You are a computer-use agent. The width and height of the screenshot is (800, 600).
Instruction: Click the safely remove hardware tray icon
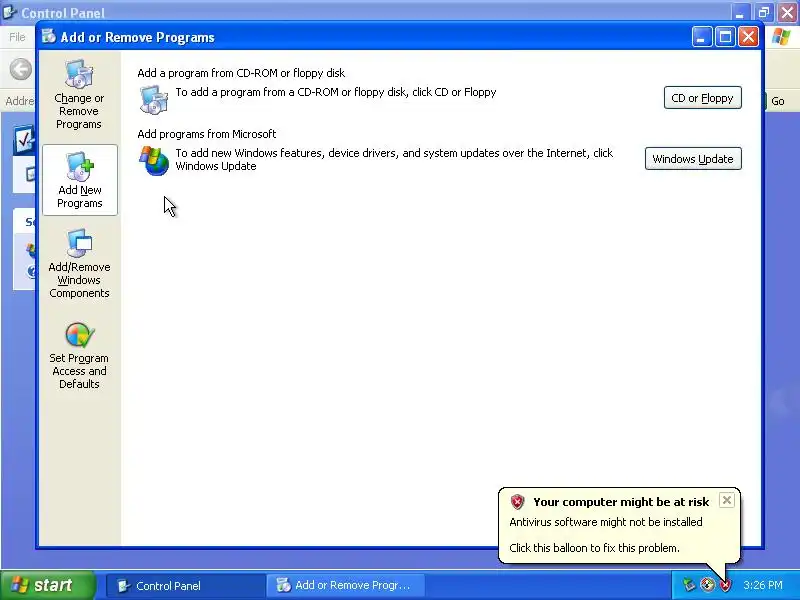pos(689,585)
